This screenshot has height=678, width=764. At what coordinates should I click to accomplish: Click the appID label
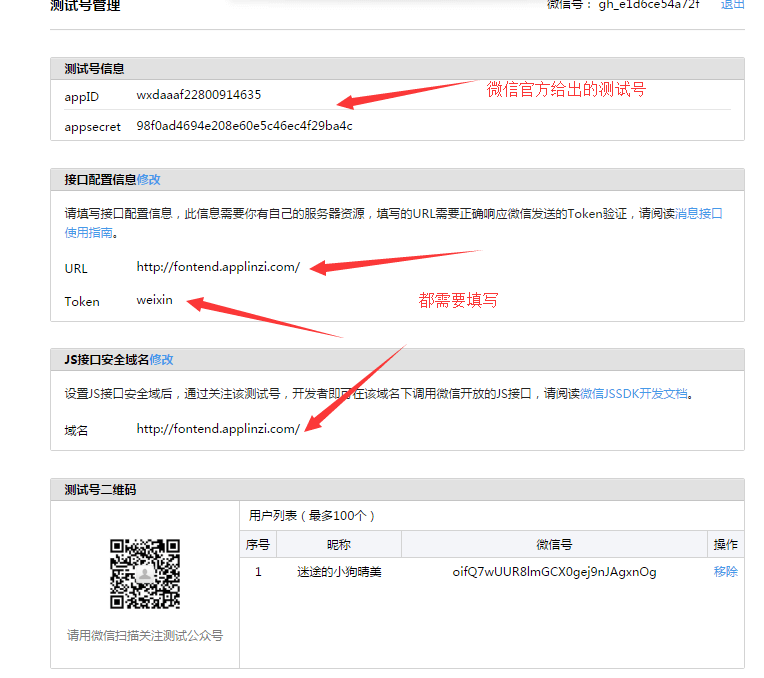(81, 97)
